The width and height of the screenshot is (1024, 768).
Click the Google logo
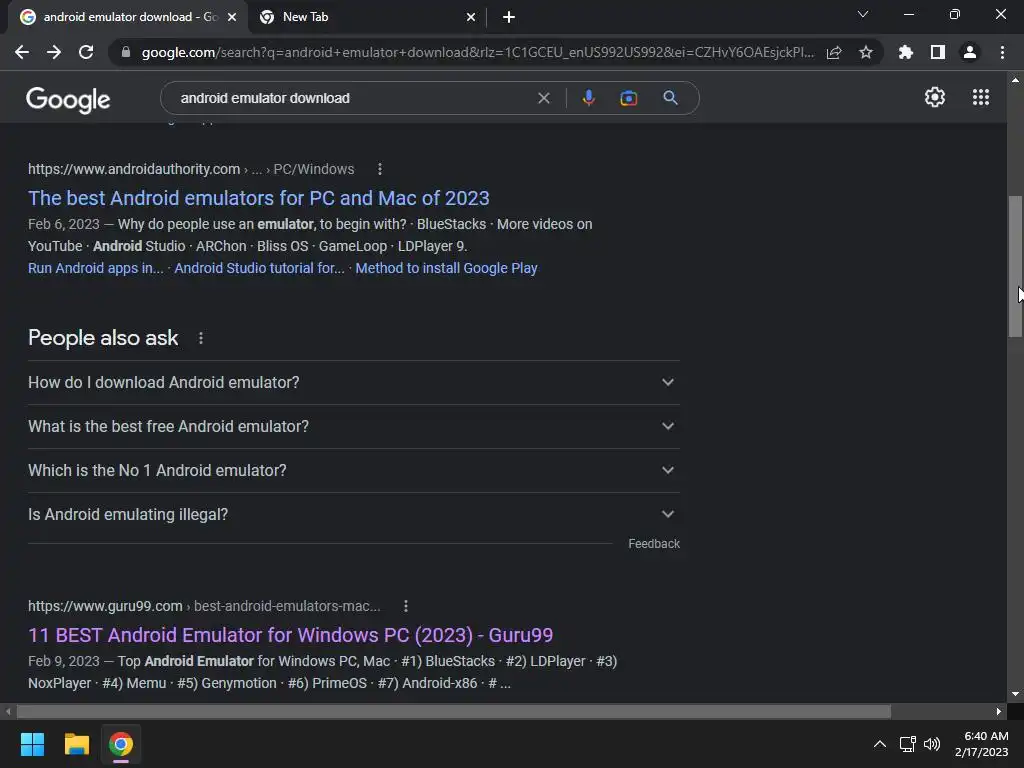coord(68,99)
